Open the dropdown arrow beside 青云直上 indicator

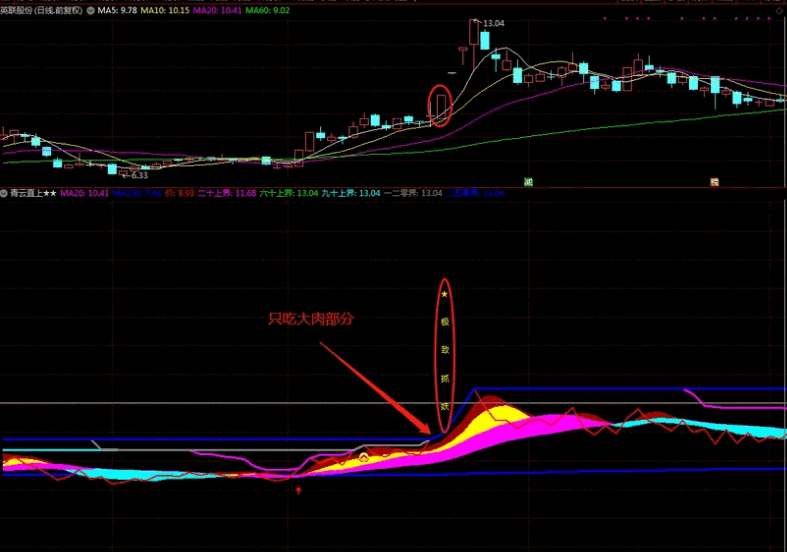coord(4,193)
